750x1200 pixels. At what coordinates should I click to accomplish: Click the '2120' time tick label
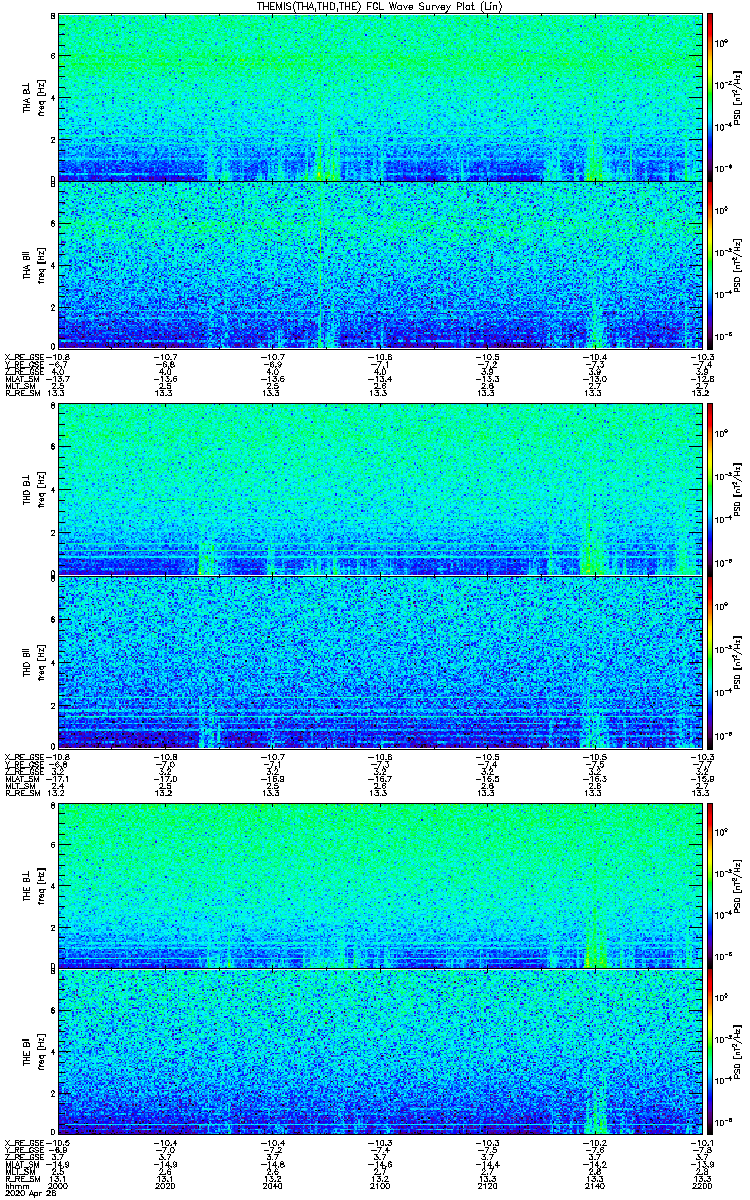tap(486, 1185)
